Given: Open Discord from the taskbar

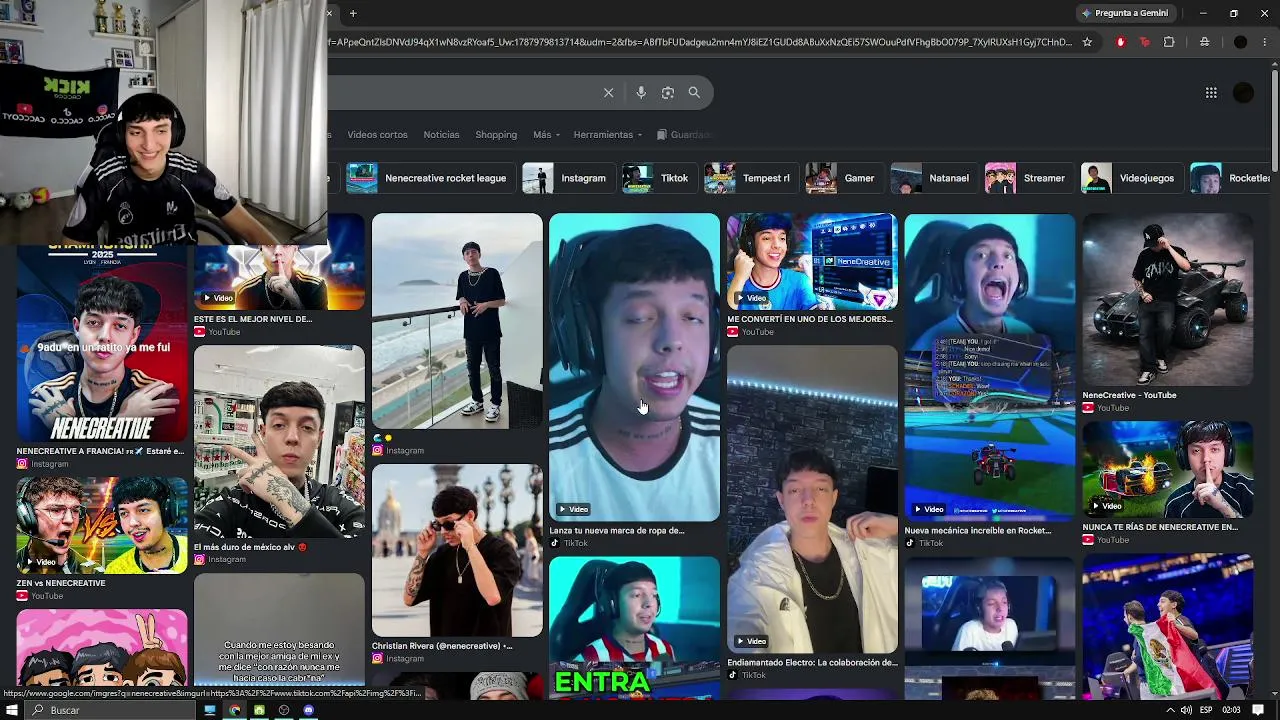Looking at the screenshot, I should coord(309,710).
